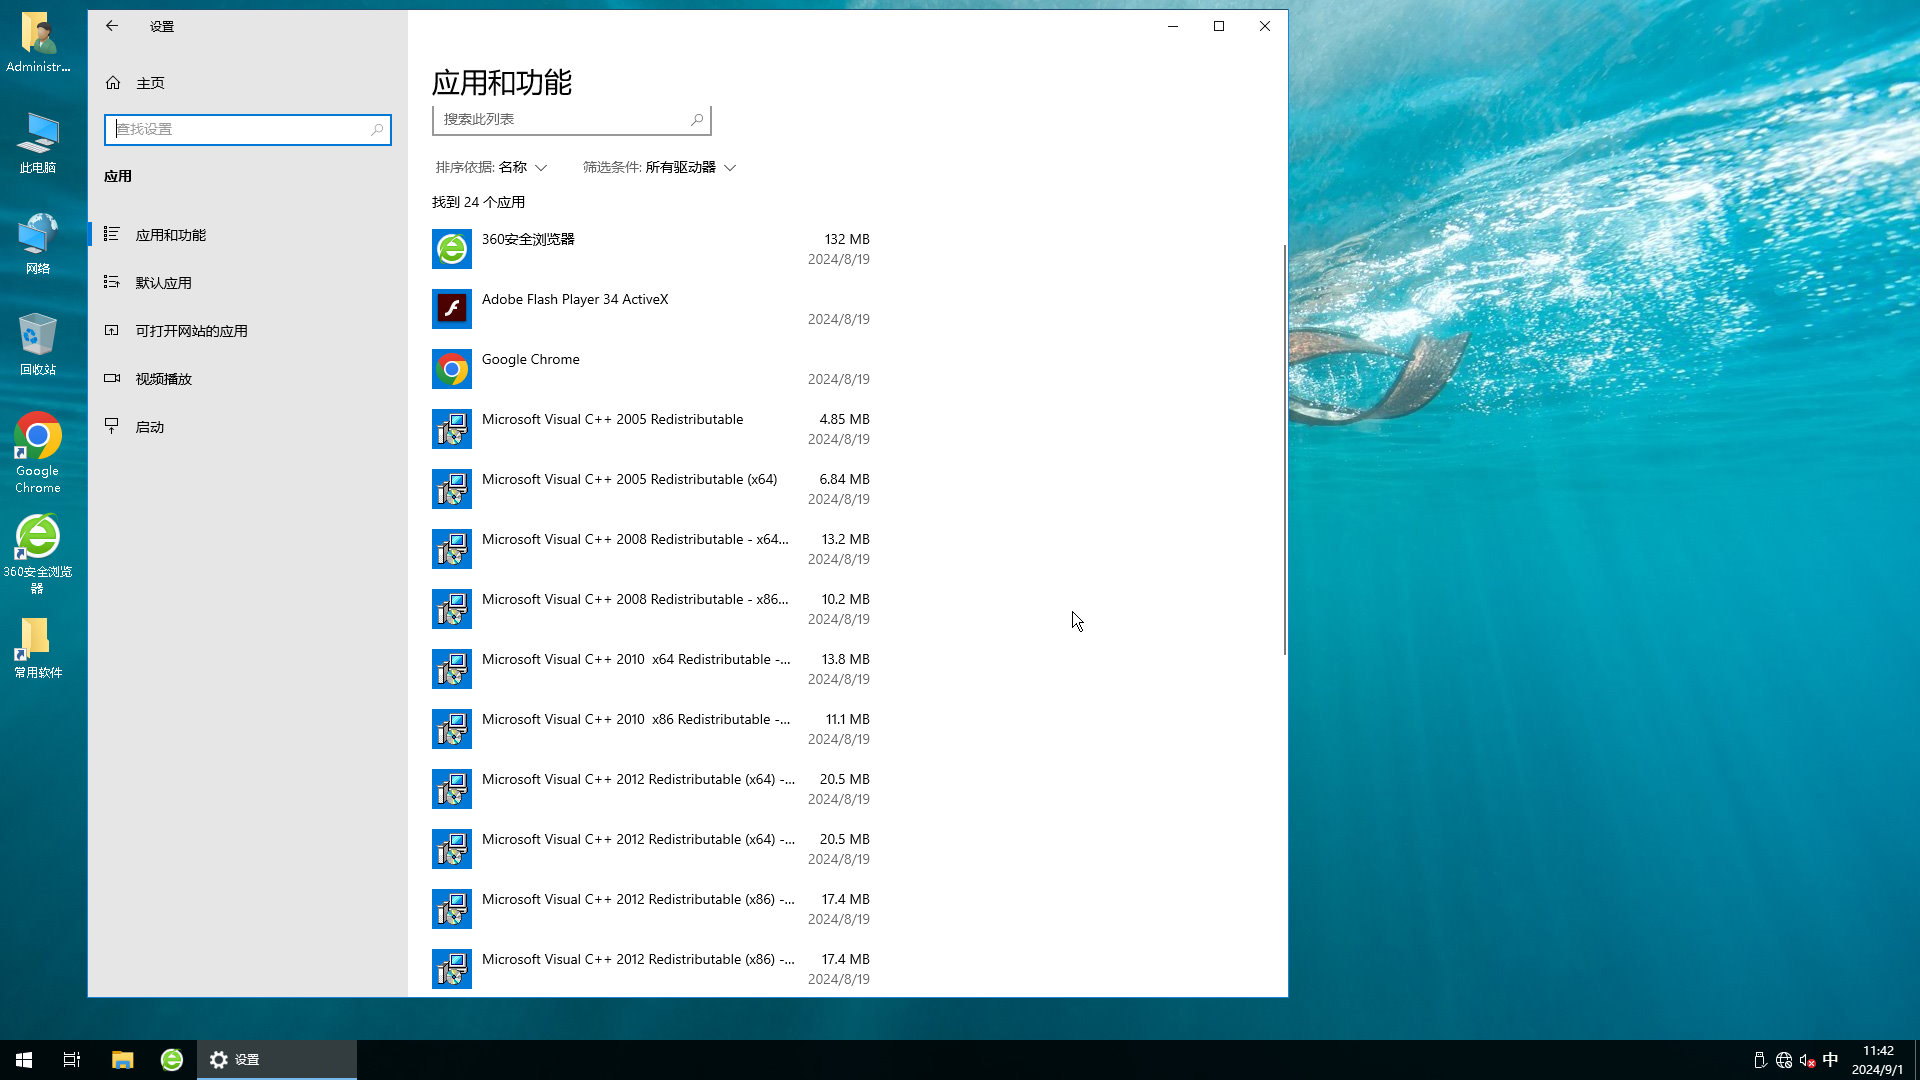1920x1080 pixels.
Task: Click the volume icon in system tray
Action: click(x=1807, y=1060)
